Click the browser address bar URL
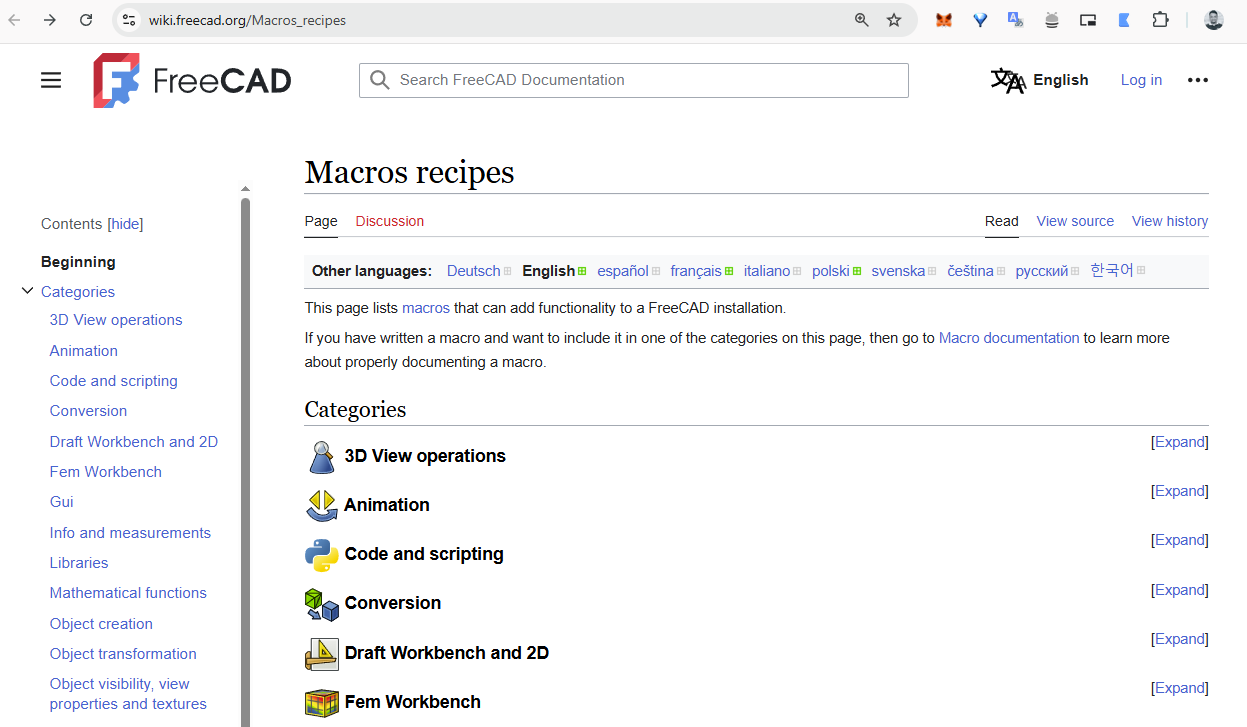Image resolution: width=1247 pixels, height=727 pixels. (247, 20)
